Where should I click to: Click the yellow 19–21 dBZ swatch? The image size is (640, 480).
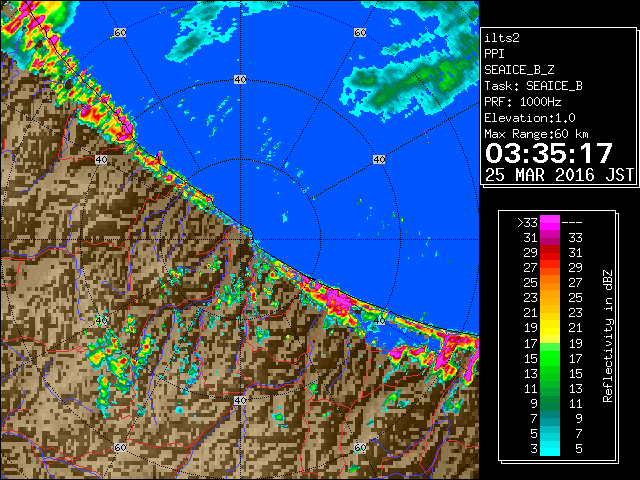point(550,328)
